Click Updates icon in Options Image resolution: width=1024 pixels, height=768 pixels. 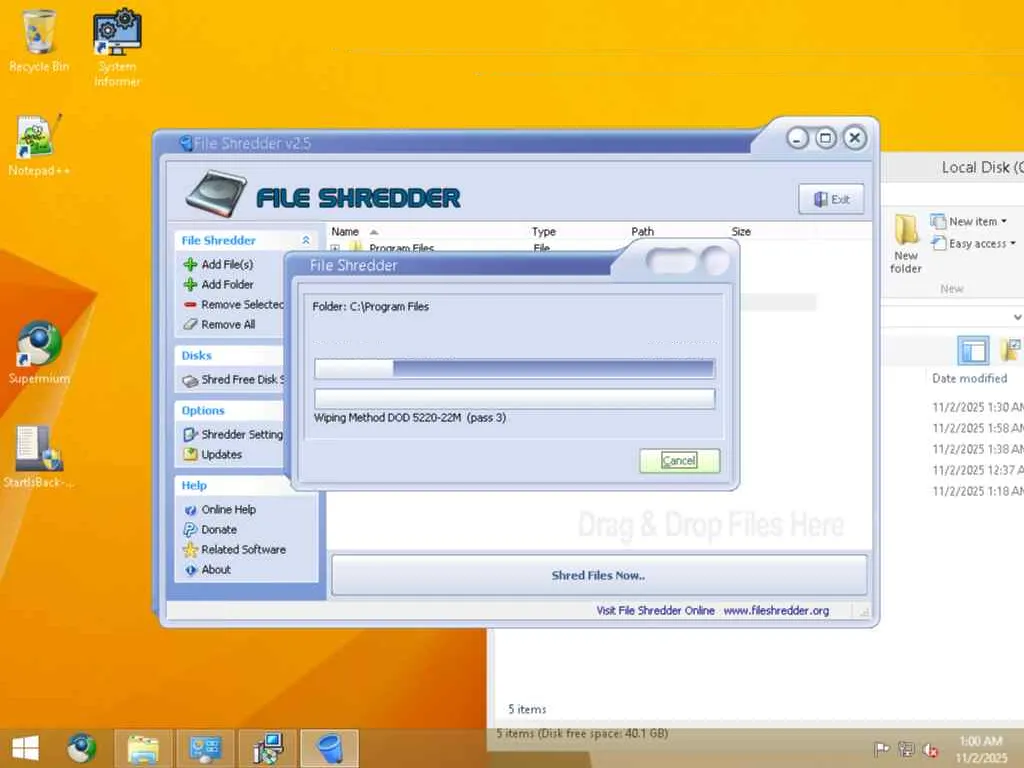[x=191, y=455]
